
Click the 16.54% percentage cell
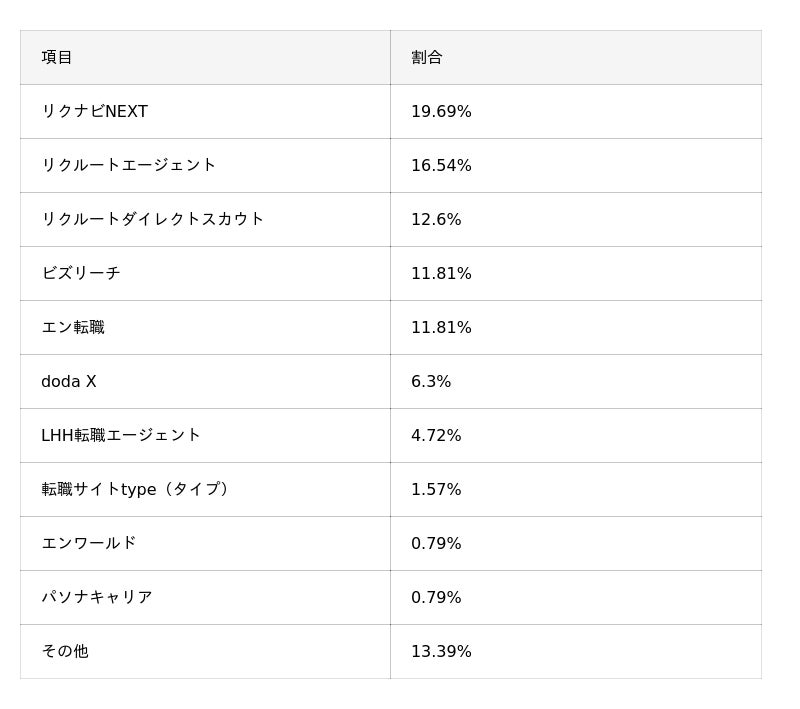click(x=441, y=165)
